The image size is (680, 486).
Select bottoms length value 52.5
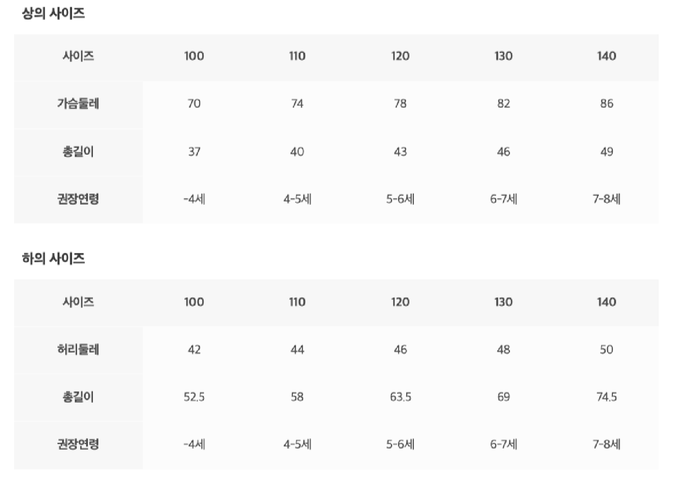(x=194, y=397)
